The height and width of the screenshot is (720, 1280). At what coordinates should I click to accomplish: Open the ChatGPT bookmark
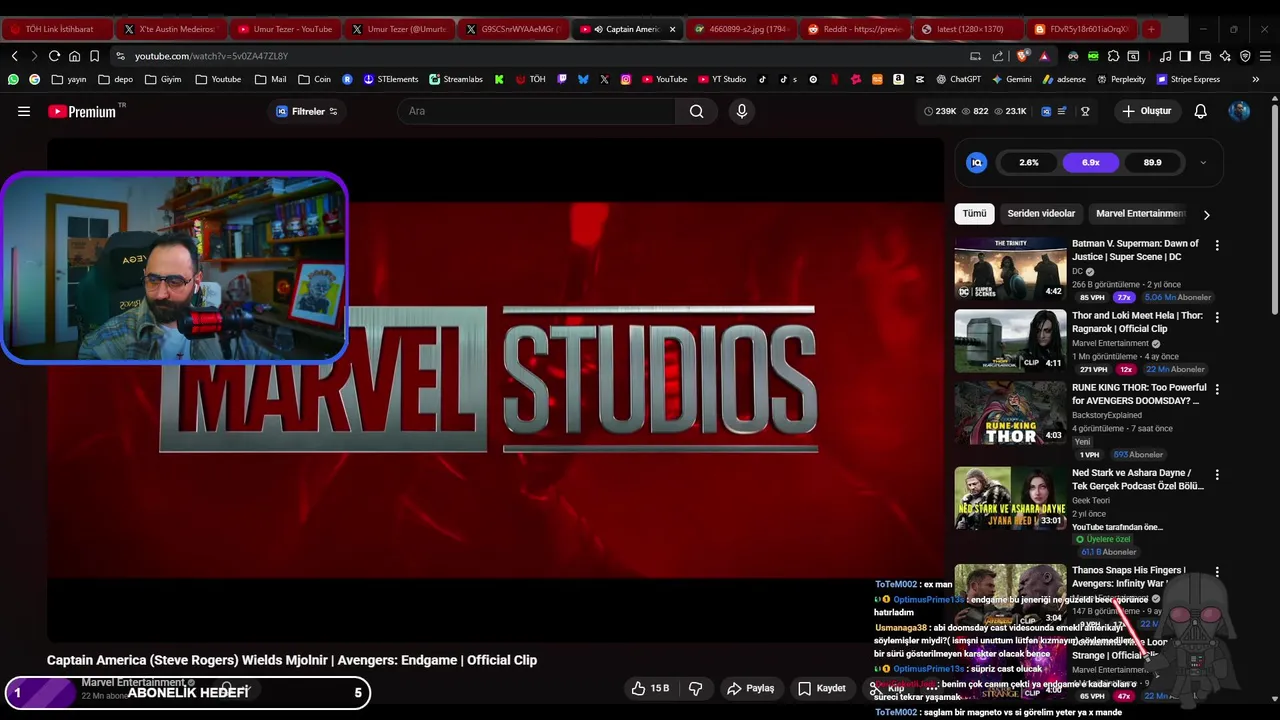[x=958, y=79]
